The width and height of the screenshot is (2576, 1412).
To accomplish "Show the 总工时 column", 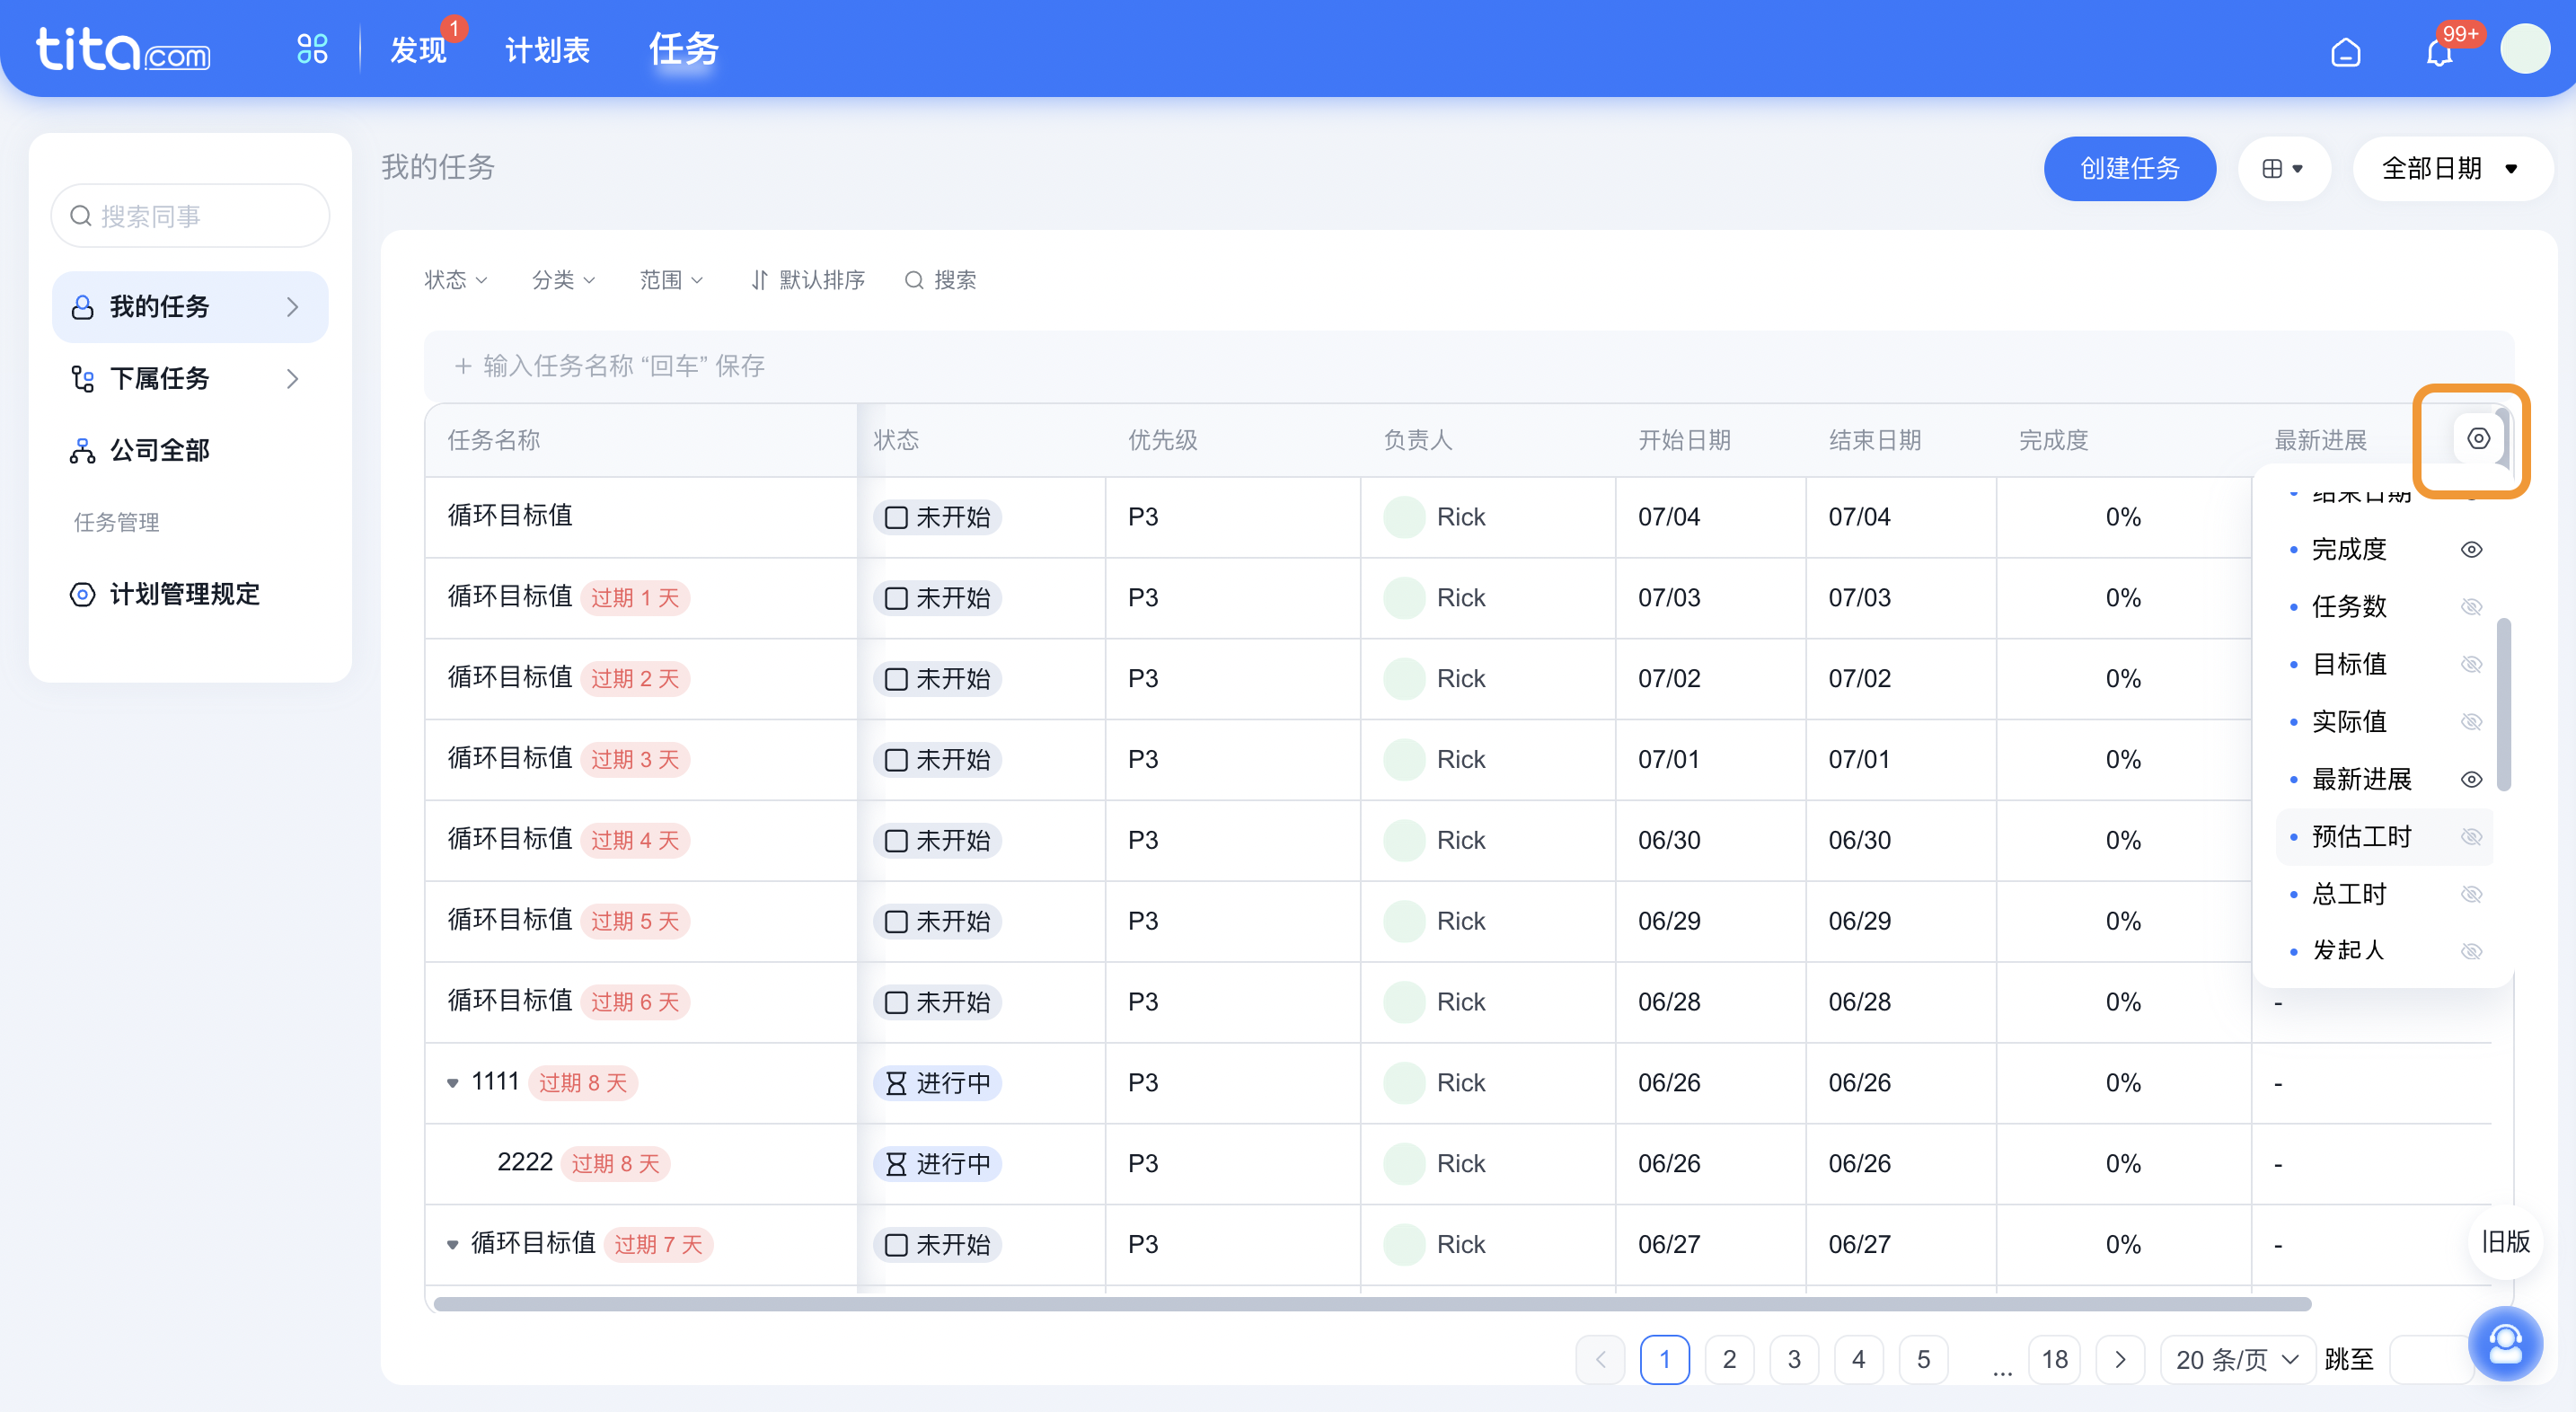I will pyautogui.click(x=2471, y=894).
